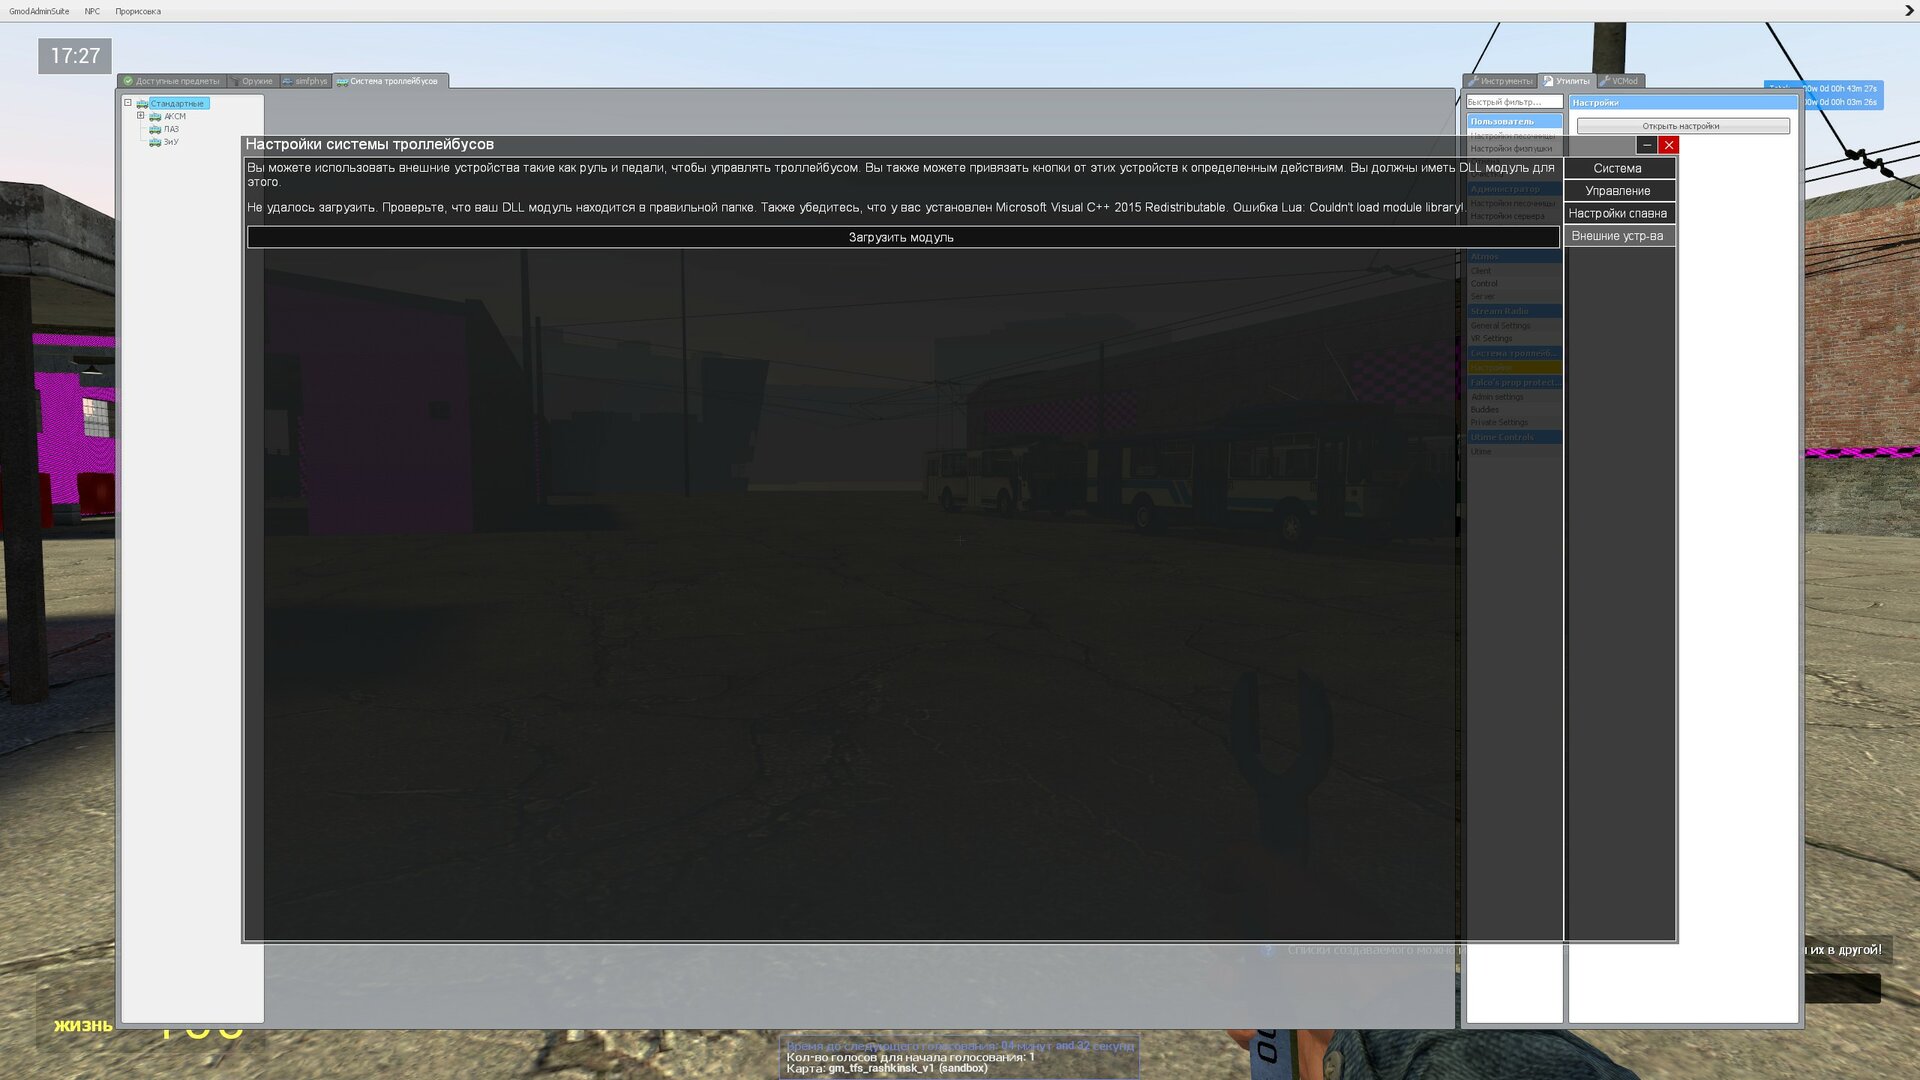Screen dimensions: 1920x1080
Task: Focus the Быстрый фильтр search field
Action: pos(1513,102)
